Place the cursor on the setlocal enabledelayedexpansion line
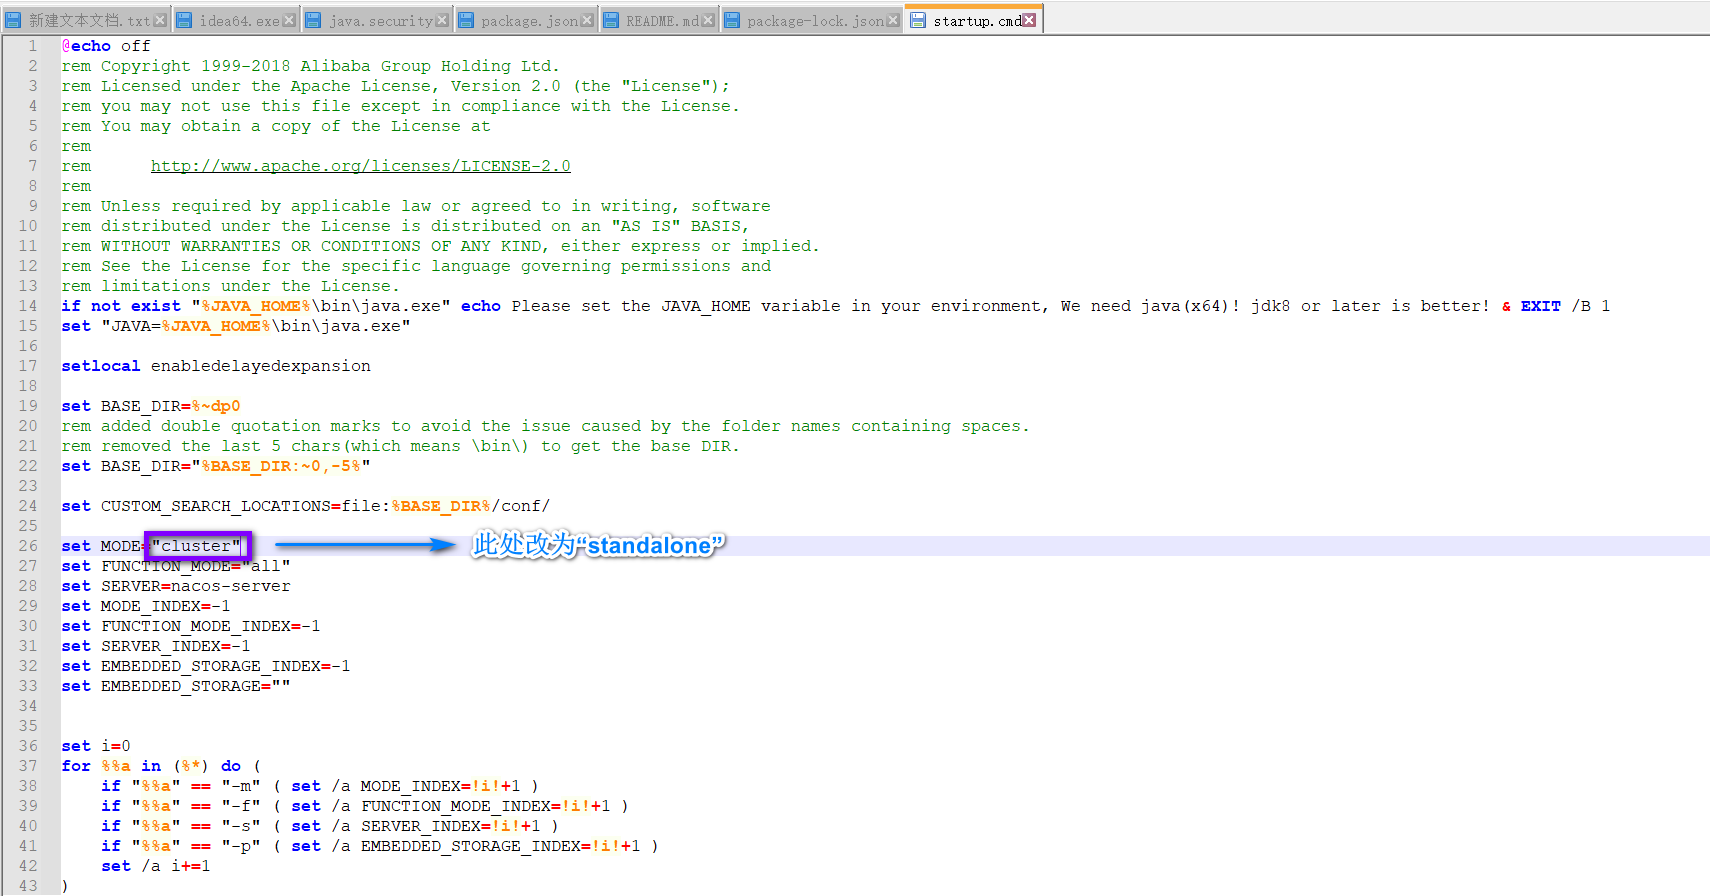This screenshot has height=896, width=1710. (216, 366)
